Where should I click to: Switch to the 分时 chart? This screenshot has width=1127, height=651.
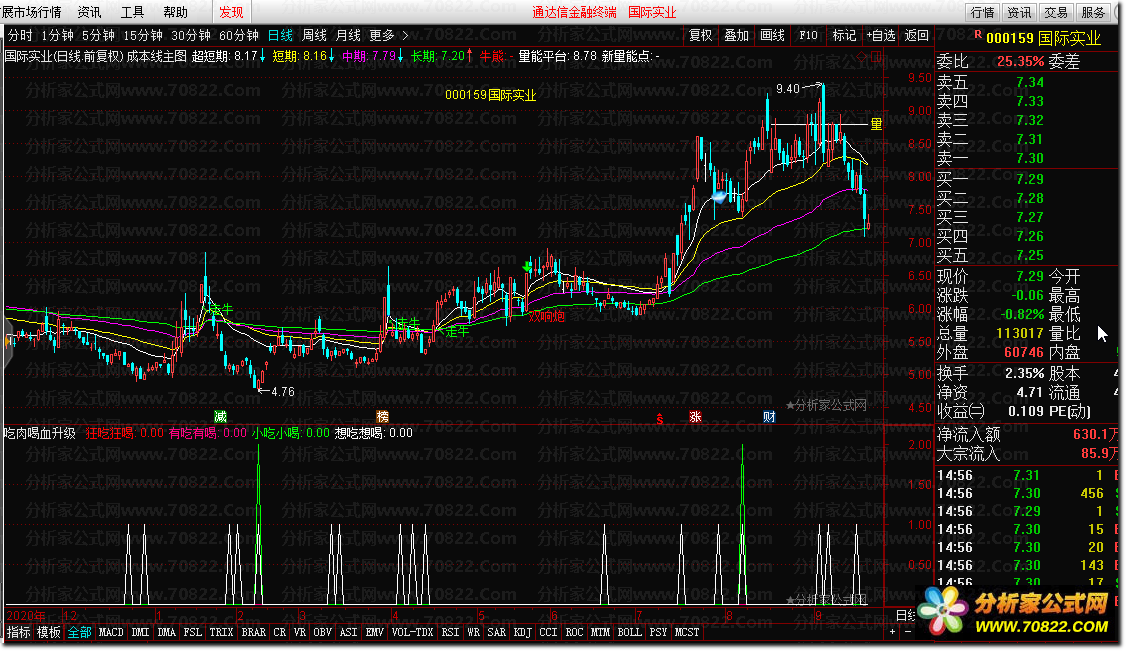pyautogui.click(x=20, y=35)
